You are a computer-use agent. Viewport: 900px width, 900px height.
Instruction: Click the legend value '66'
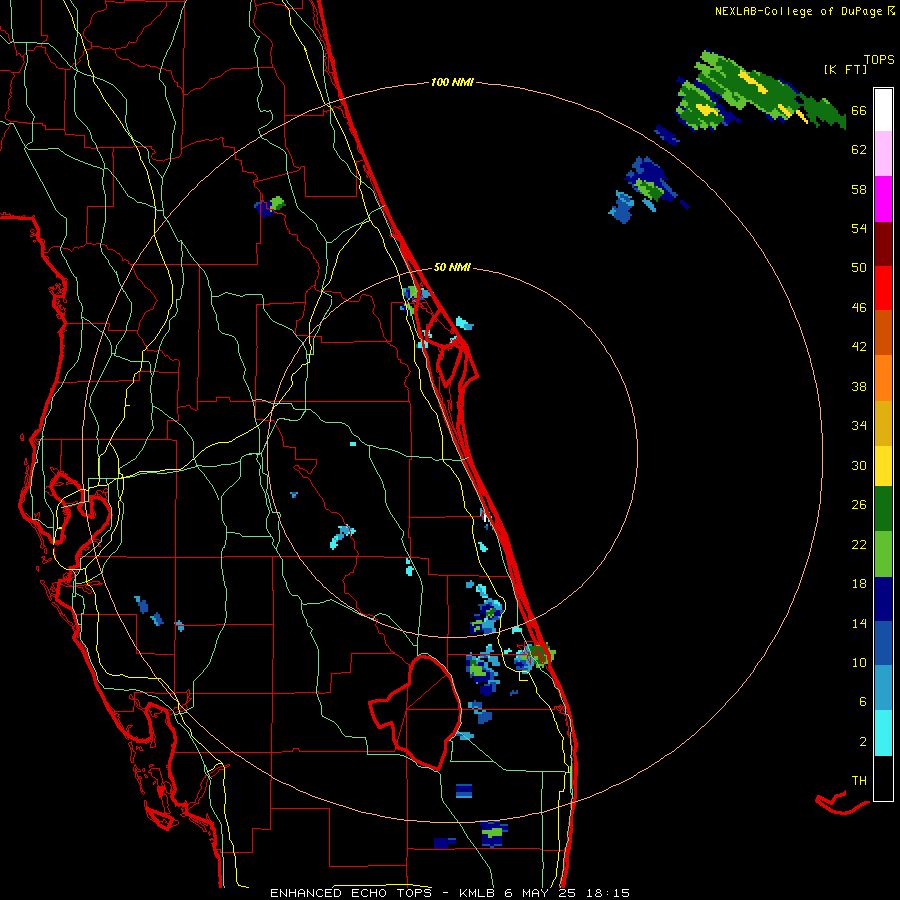coord(859,111)
